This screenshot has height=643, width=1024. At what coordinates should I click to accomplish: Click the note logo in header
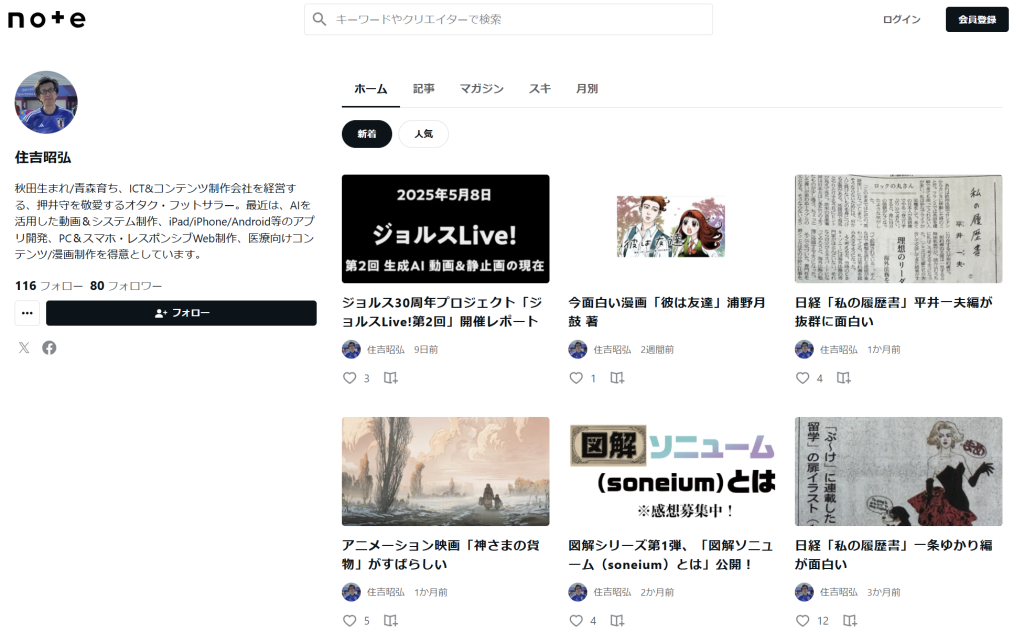click(47, 19)
